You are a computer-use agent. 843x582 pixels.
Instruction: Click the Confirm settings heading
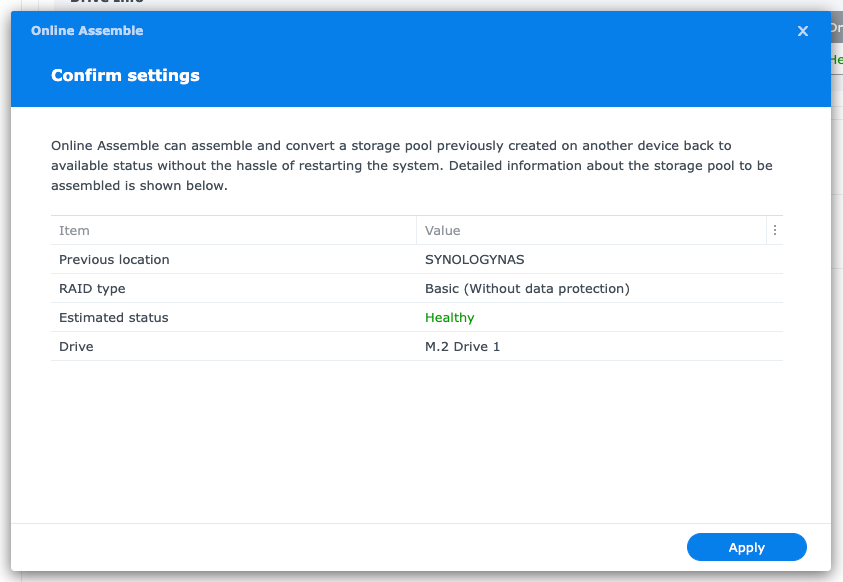125,75
